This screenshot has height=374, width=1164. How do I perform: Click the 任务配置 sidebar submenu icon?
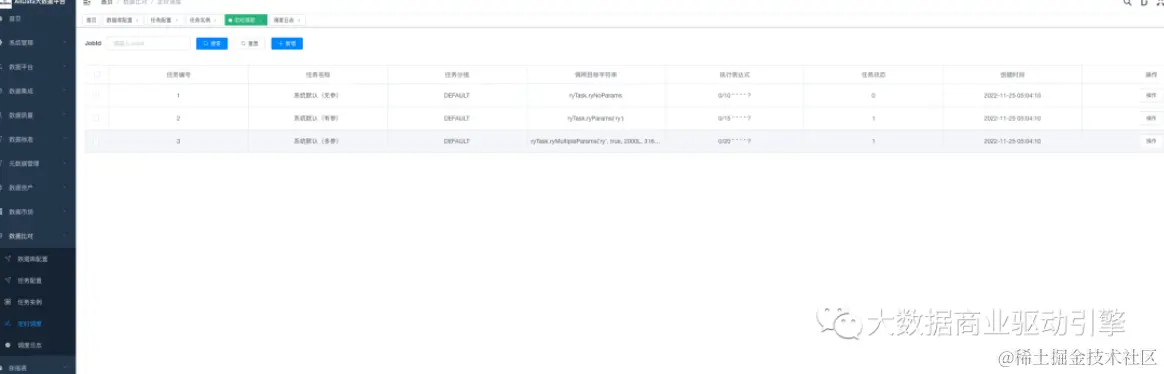coord(7,280)
